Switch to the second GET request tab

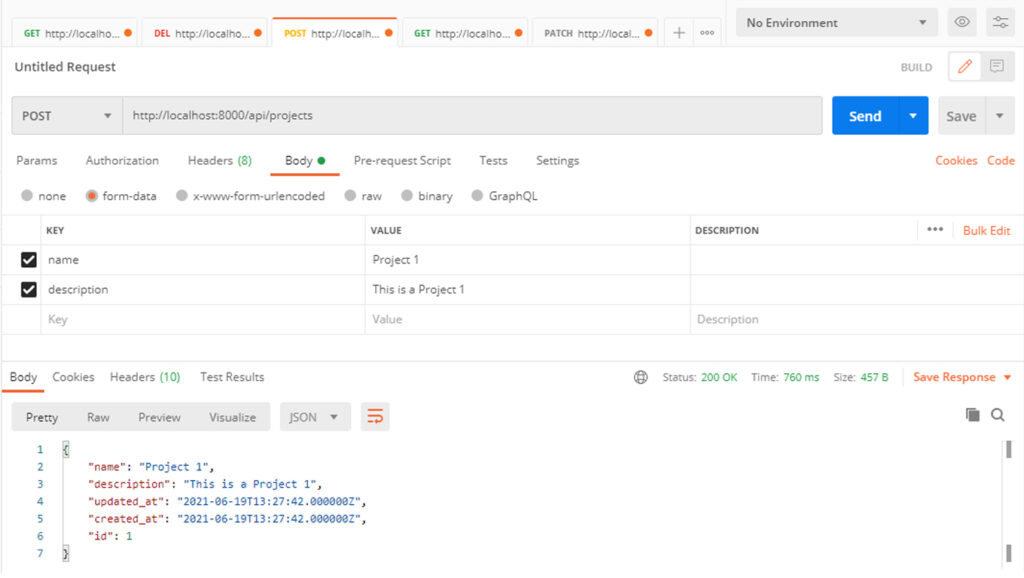coord(466,33)
